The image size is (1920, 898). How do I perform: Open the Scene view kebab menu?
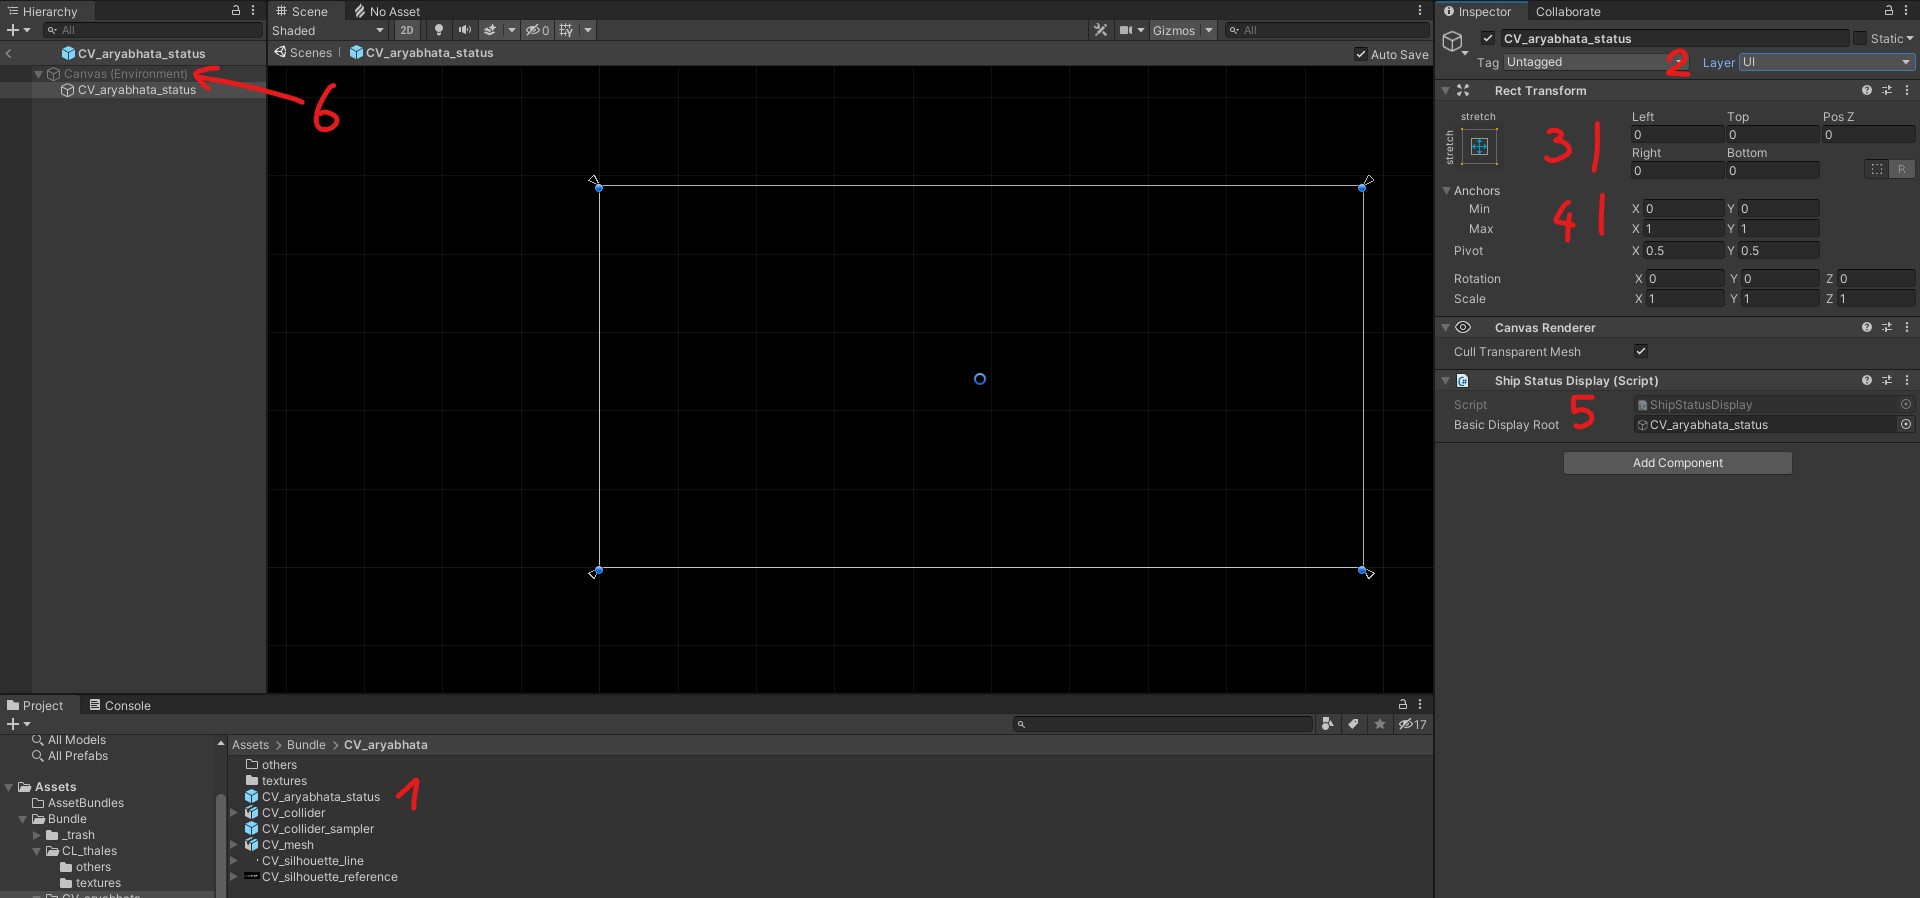pyautogui.click(x=1420, y=11)
